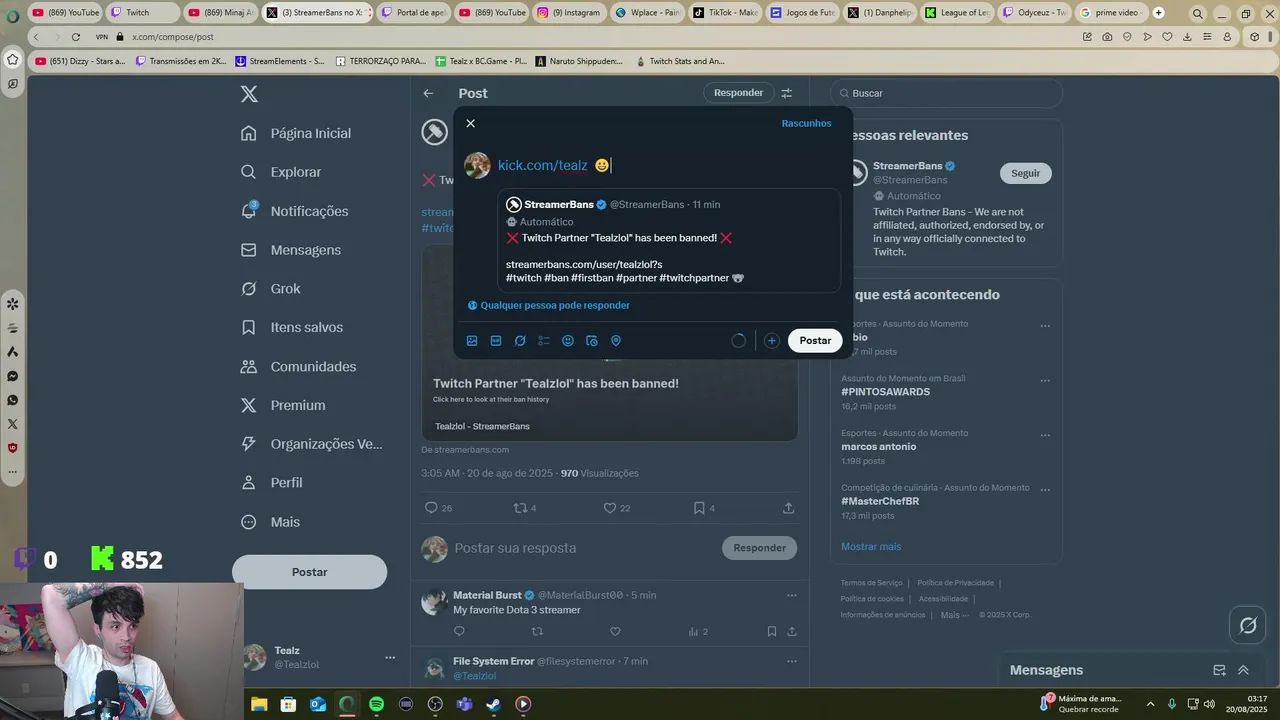Viewport: 1280px width, 720px height.
Task: Add media image to the post
Action: coord(472,341)
